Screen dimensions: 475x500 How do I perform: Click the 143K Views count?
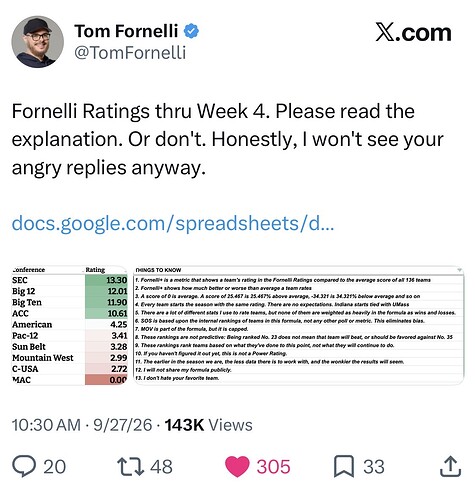point(208,425)
